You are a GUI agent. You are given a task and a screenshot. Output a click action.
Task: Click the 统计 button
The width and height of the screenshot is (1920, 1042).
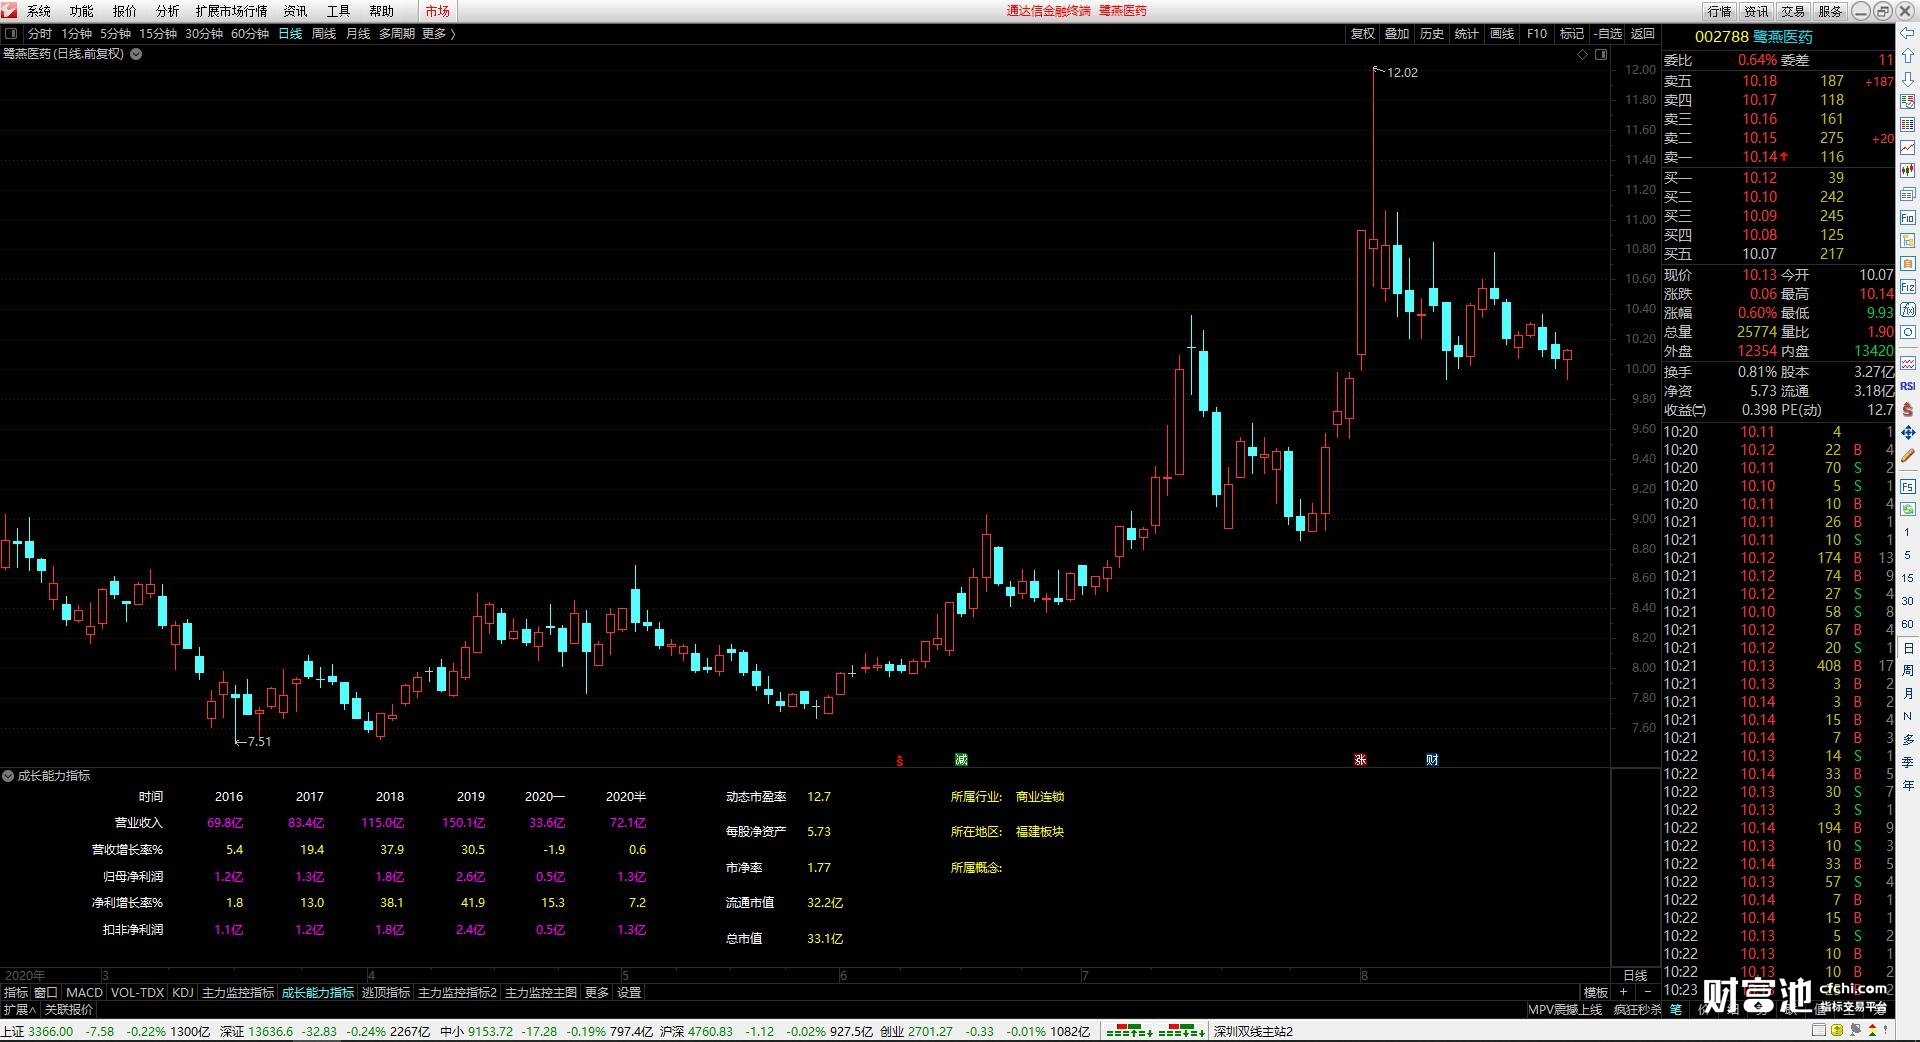[x=1467, y=34]
